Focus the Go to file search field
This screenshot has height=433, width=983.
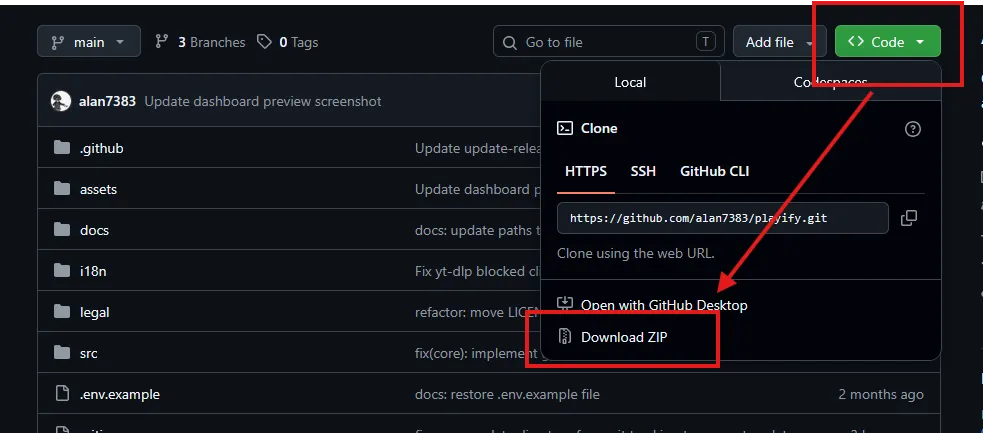tap(609, 42)
